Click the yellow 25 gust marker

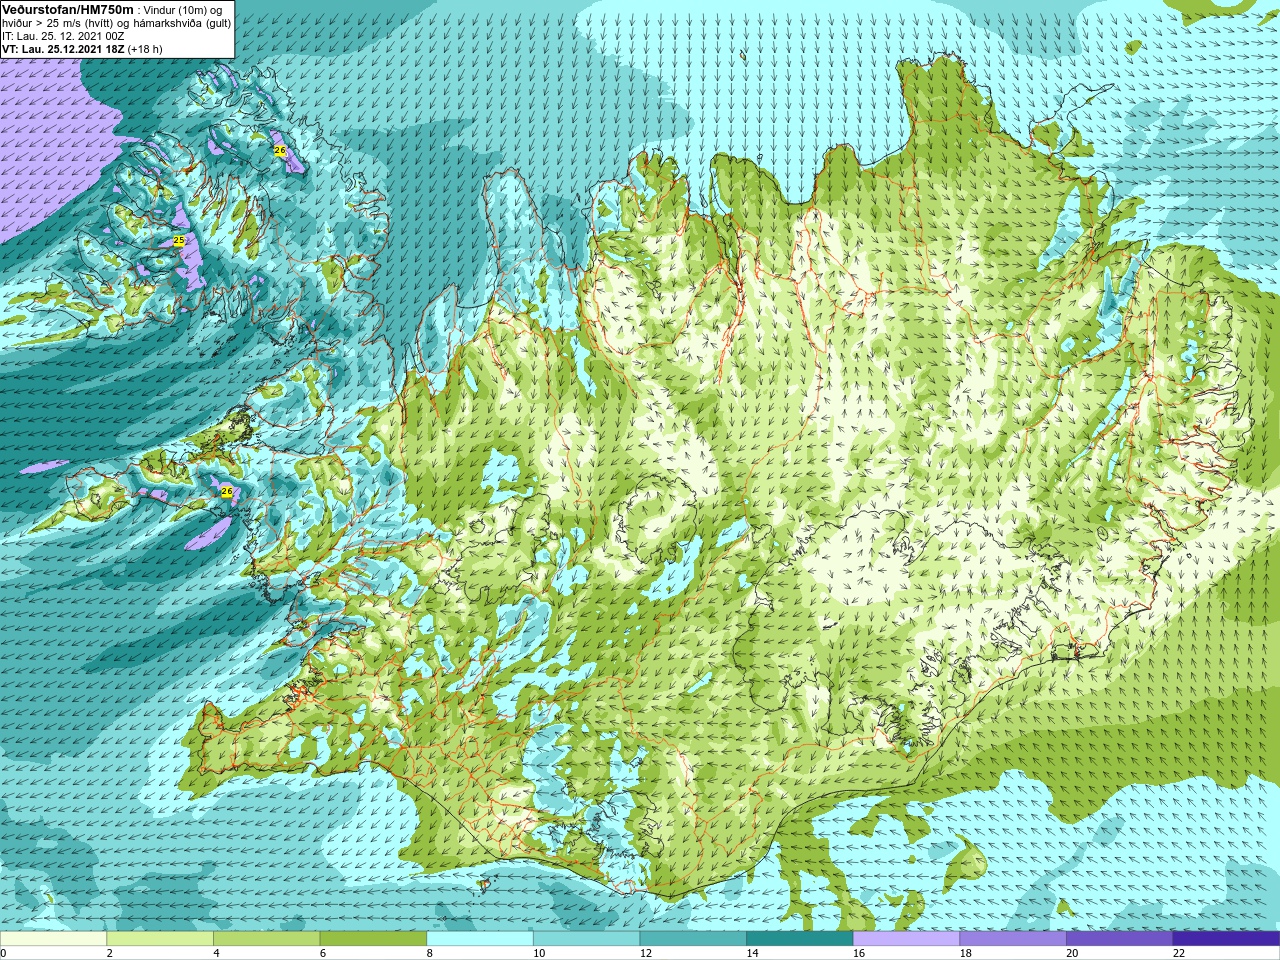179,241
